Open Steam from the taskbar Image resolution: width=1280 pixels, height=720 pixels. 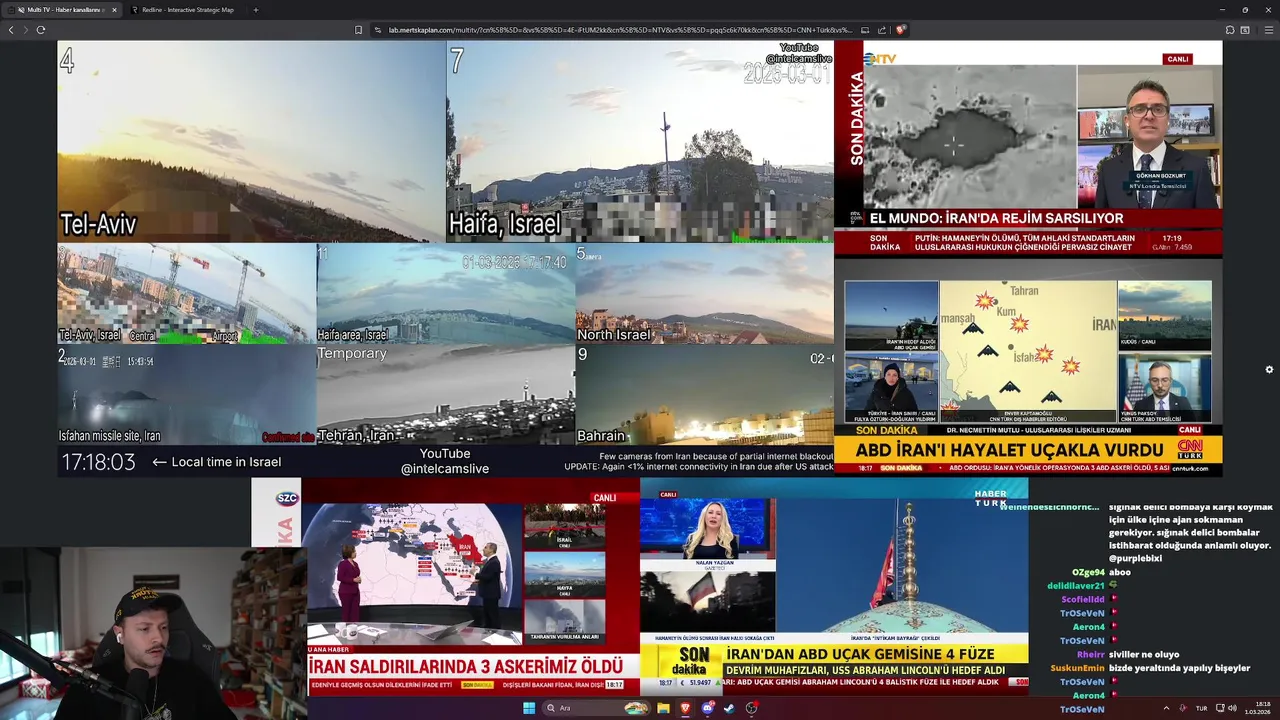click(729, 708)
